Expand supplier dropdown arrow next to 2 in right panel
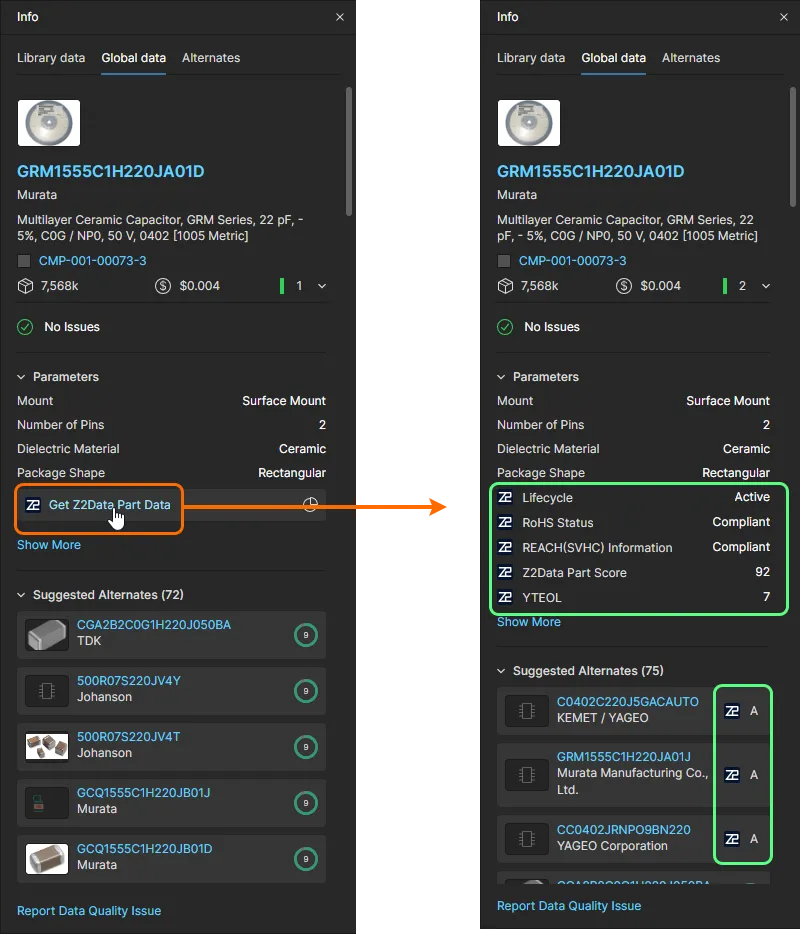The image size is (800, 934). click(766, 286)
